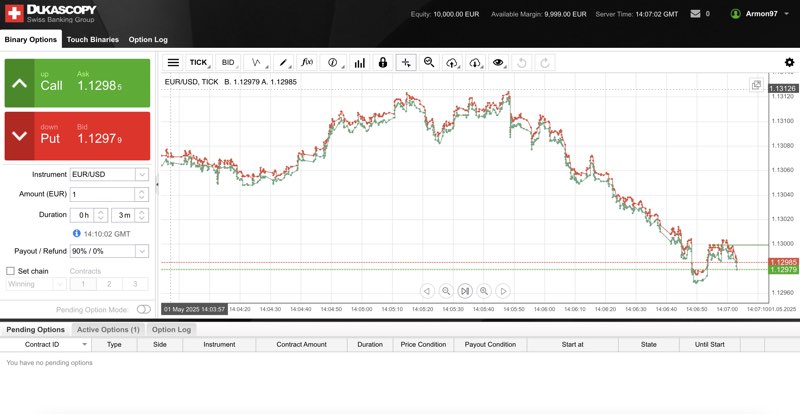
Task: Sort by the Contract Amount column
Action: [302, 345]
